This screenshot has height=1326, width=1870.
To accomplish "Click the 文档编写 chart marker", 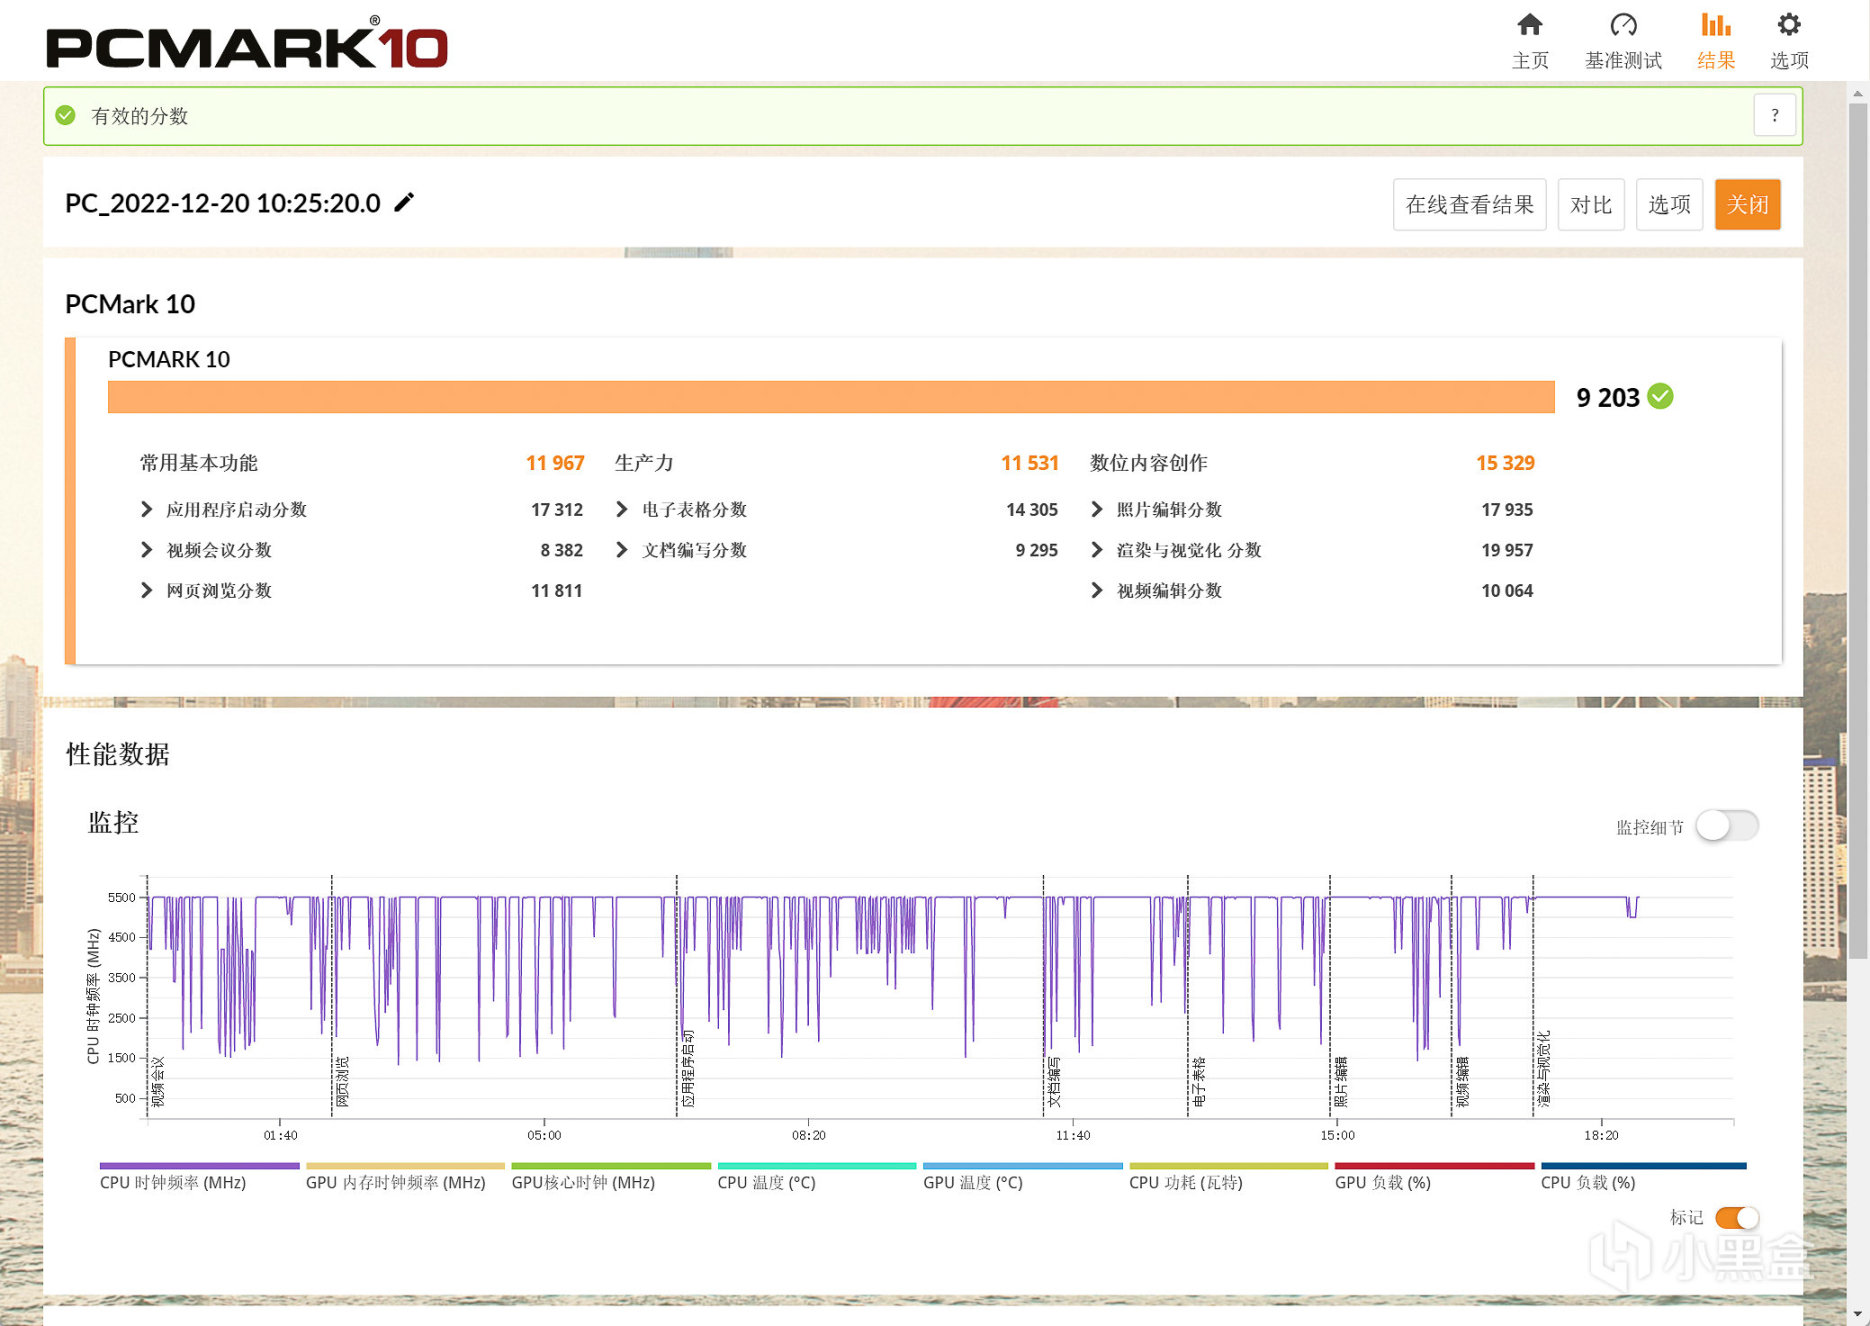I will point(1054,1081).
